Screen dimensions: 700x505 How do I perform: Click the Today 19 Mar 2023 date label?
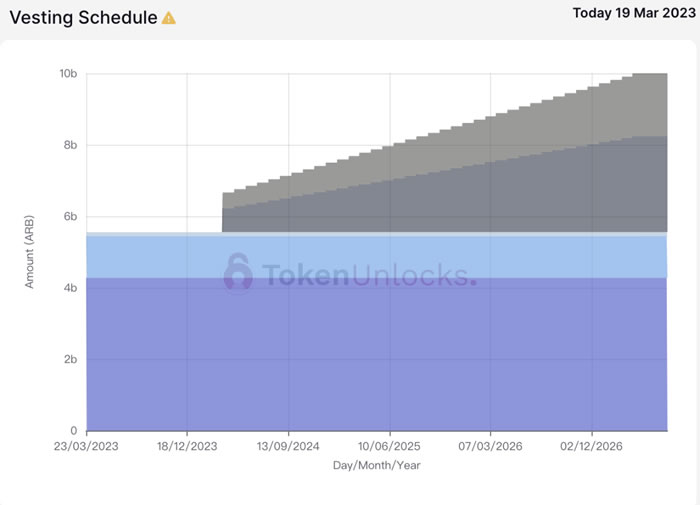(x=631, y=14)
